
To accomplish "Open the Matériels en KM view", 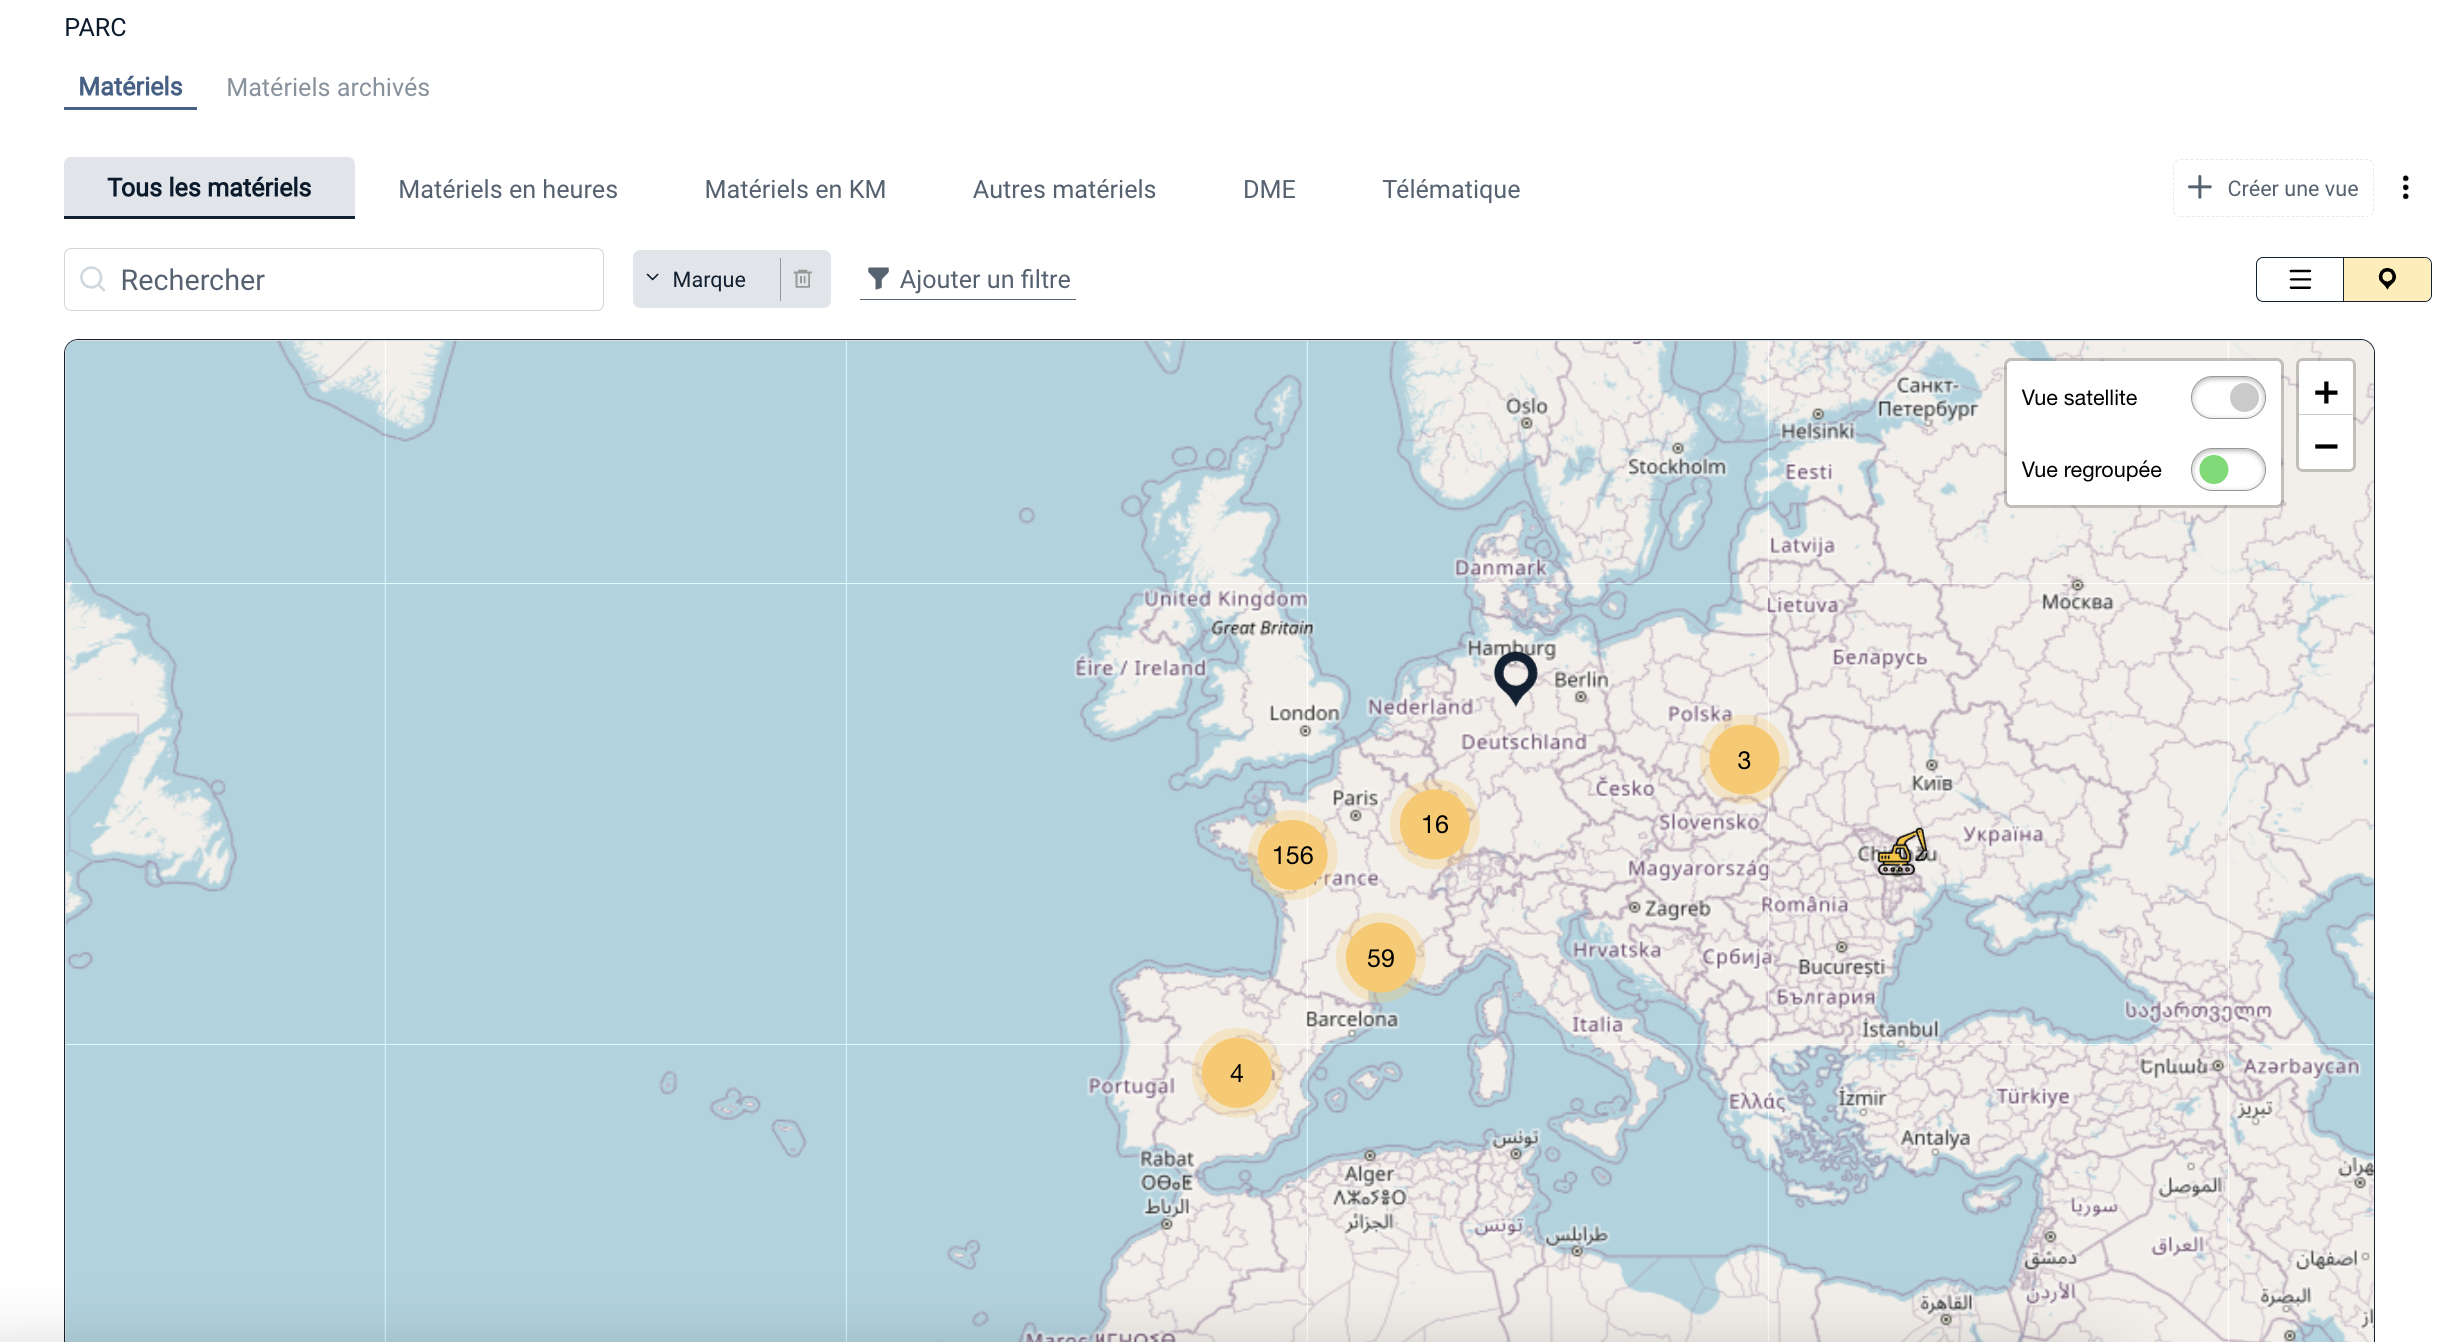I will coord(795,189).
